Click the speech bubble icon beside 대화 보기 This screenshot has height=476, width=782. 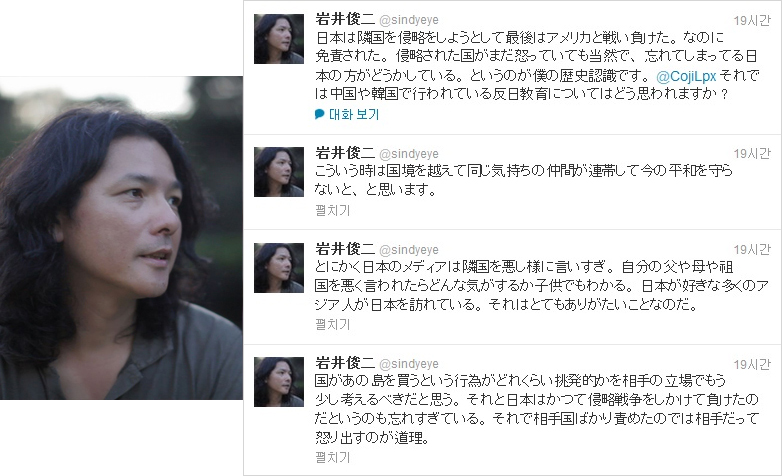point(320,114)
